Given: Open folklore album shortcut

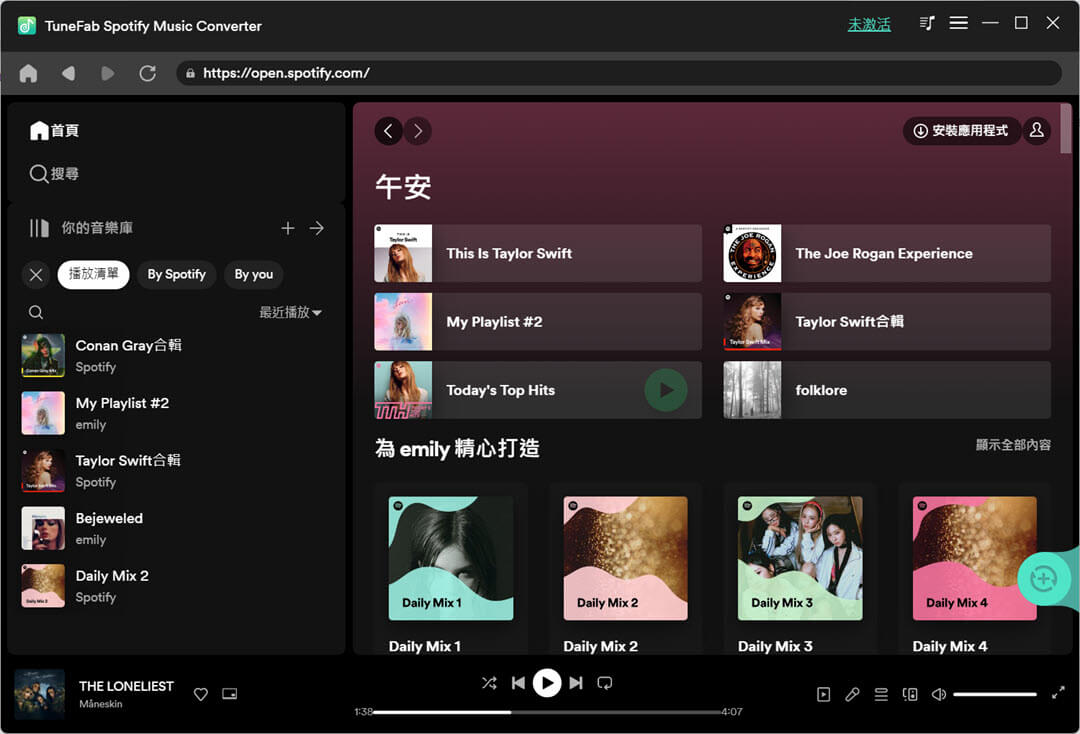Looking at the screenshot, I should [x=887, y=390].
